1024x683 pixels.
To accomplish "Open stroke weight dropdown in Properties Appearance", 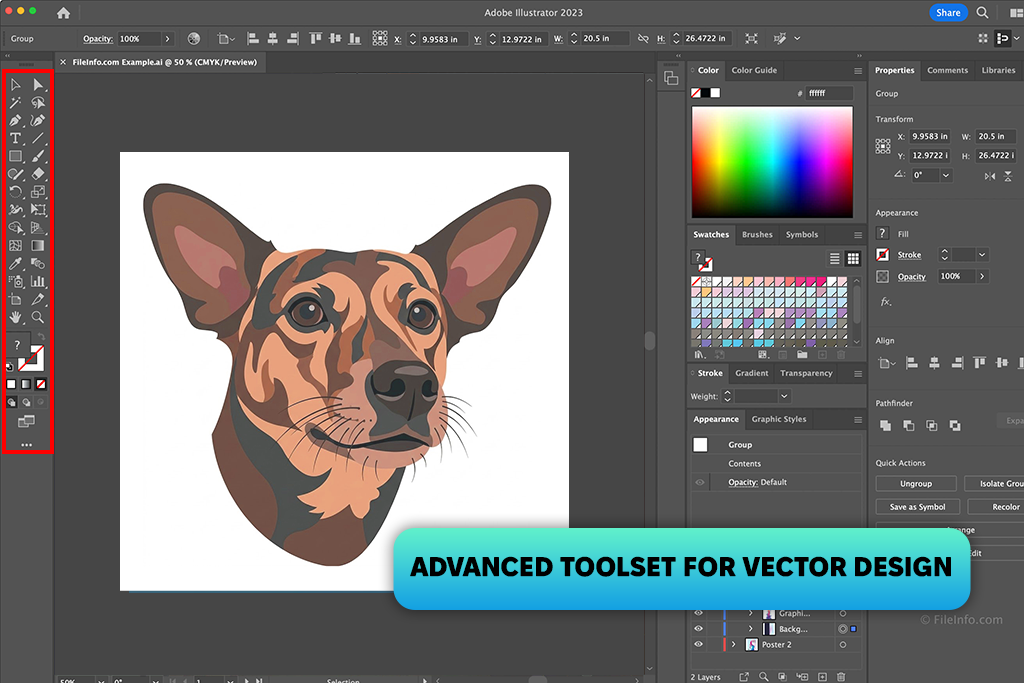I will pos(982,255).
